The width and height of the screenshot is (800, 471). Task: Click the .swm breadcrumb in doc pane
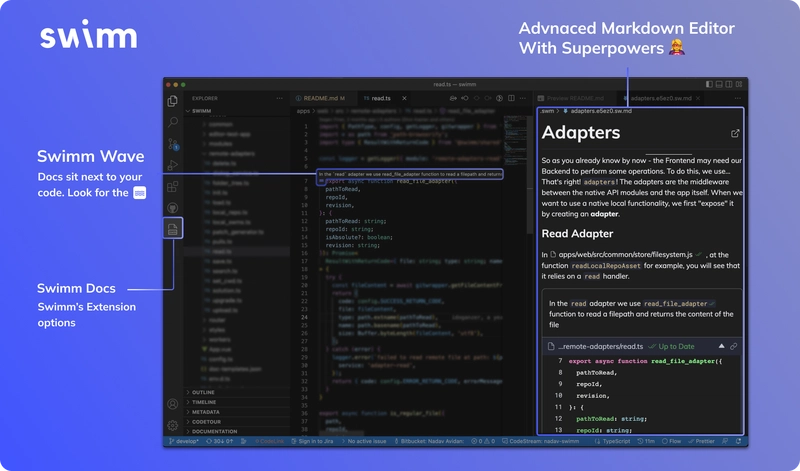click(547, 111)
